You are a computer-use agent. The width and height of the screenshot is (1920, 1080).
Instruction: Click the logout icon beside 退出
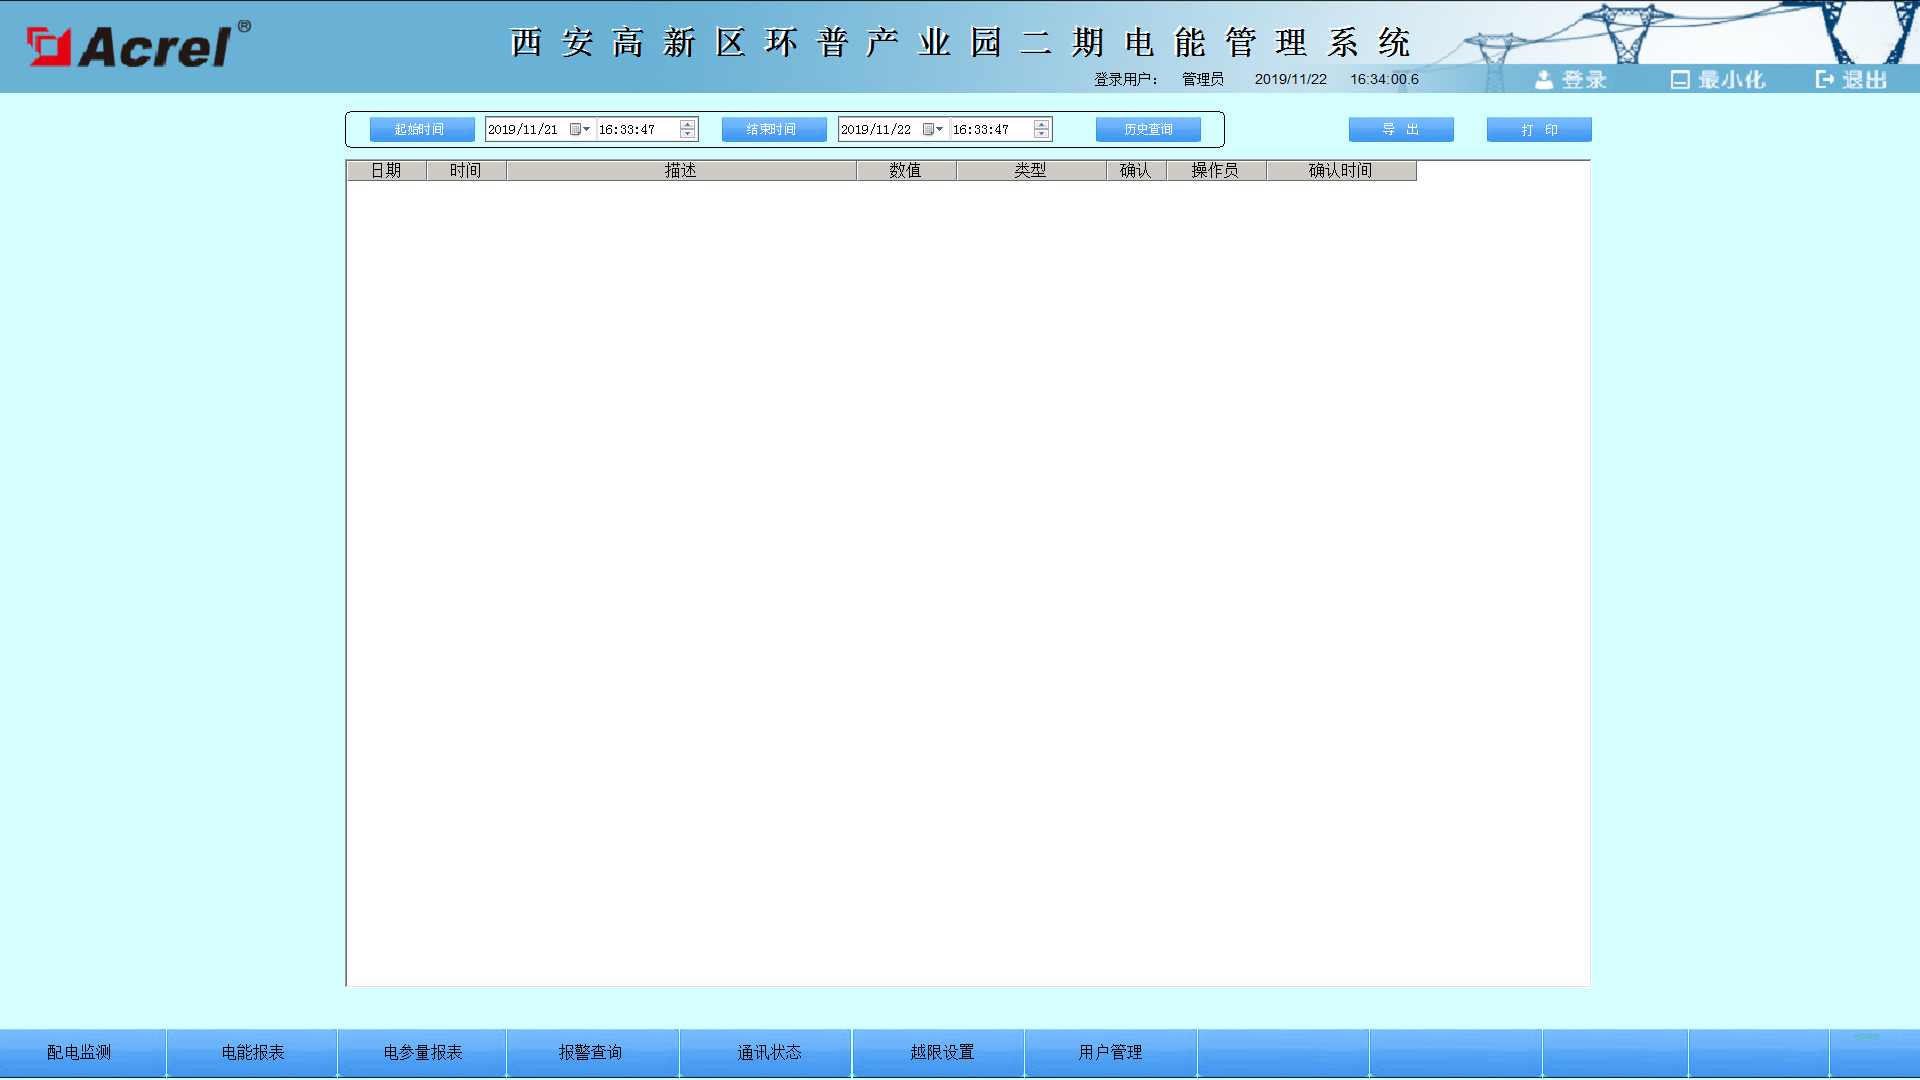point(1824,80)
